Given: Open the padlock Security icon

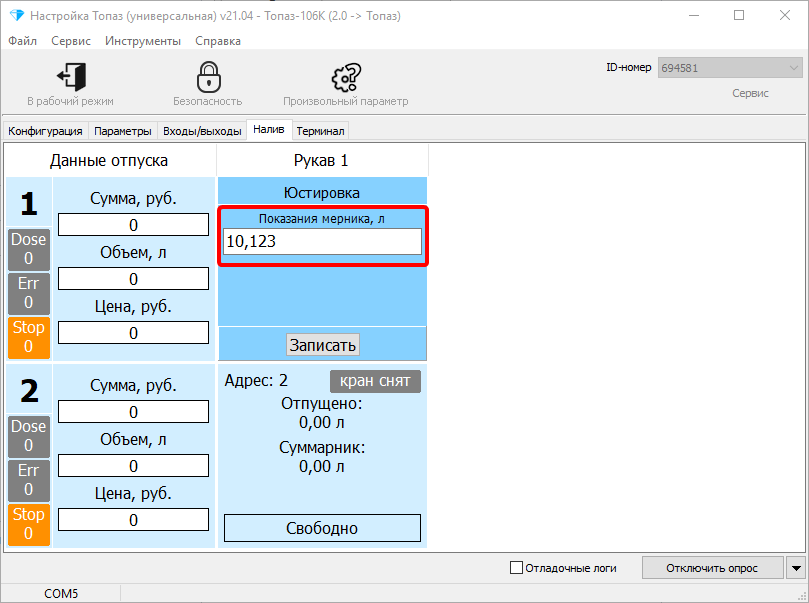Looking at the screenshot, I should pos(208,77).
